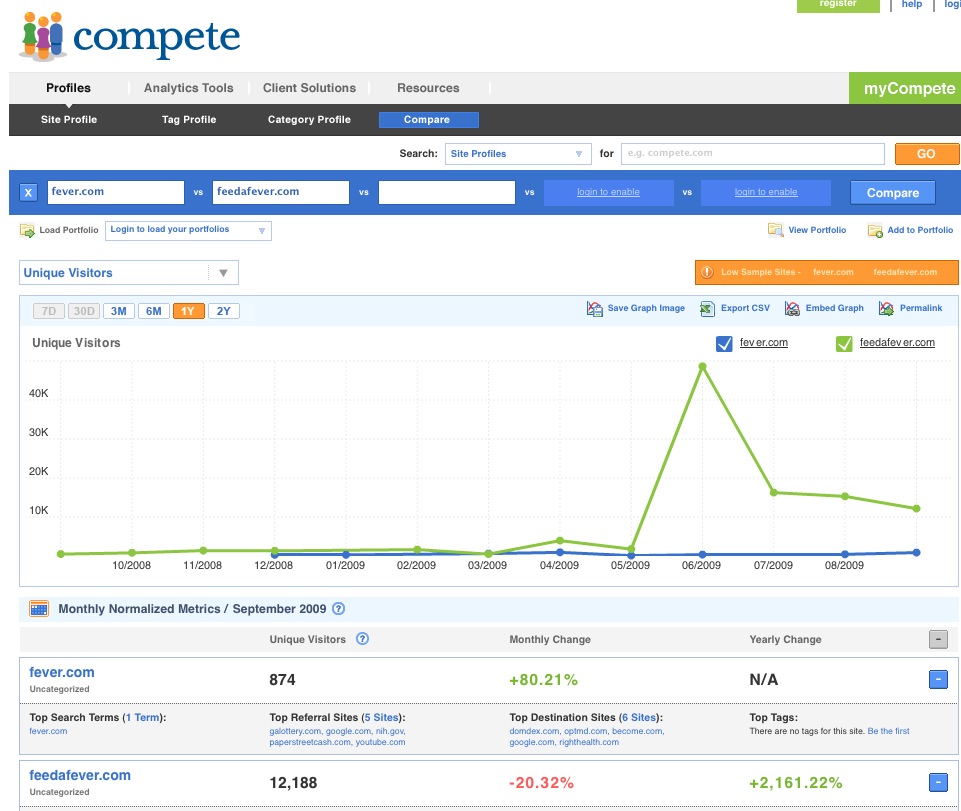Click the fever.com compare input field
Screen dimensions: 961x811
pyautogui.click(x=115, y=192)
